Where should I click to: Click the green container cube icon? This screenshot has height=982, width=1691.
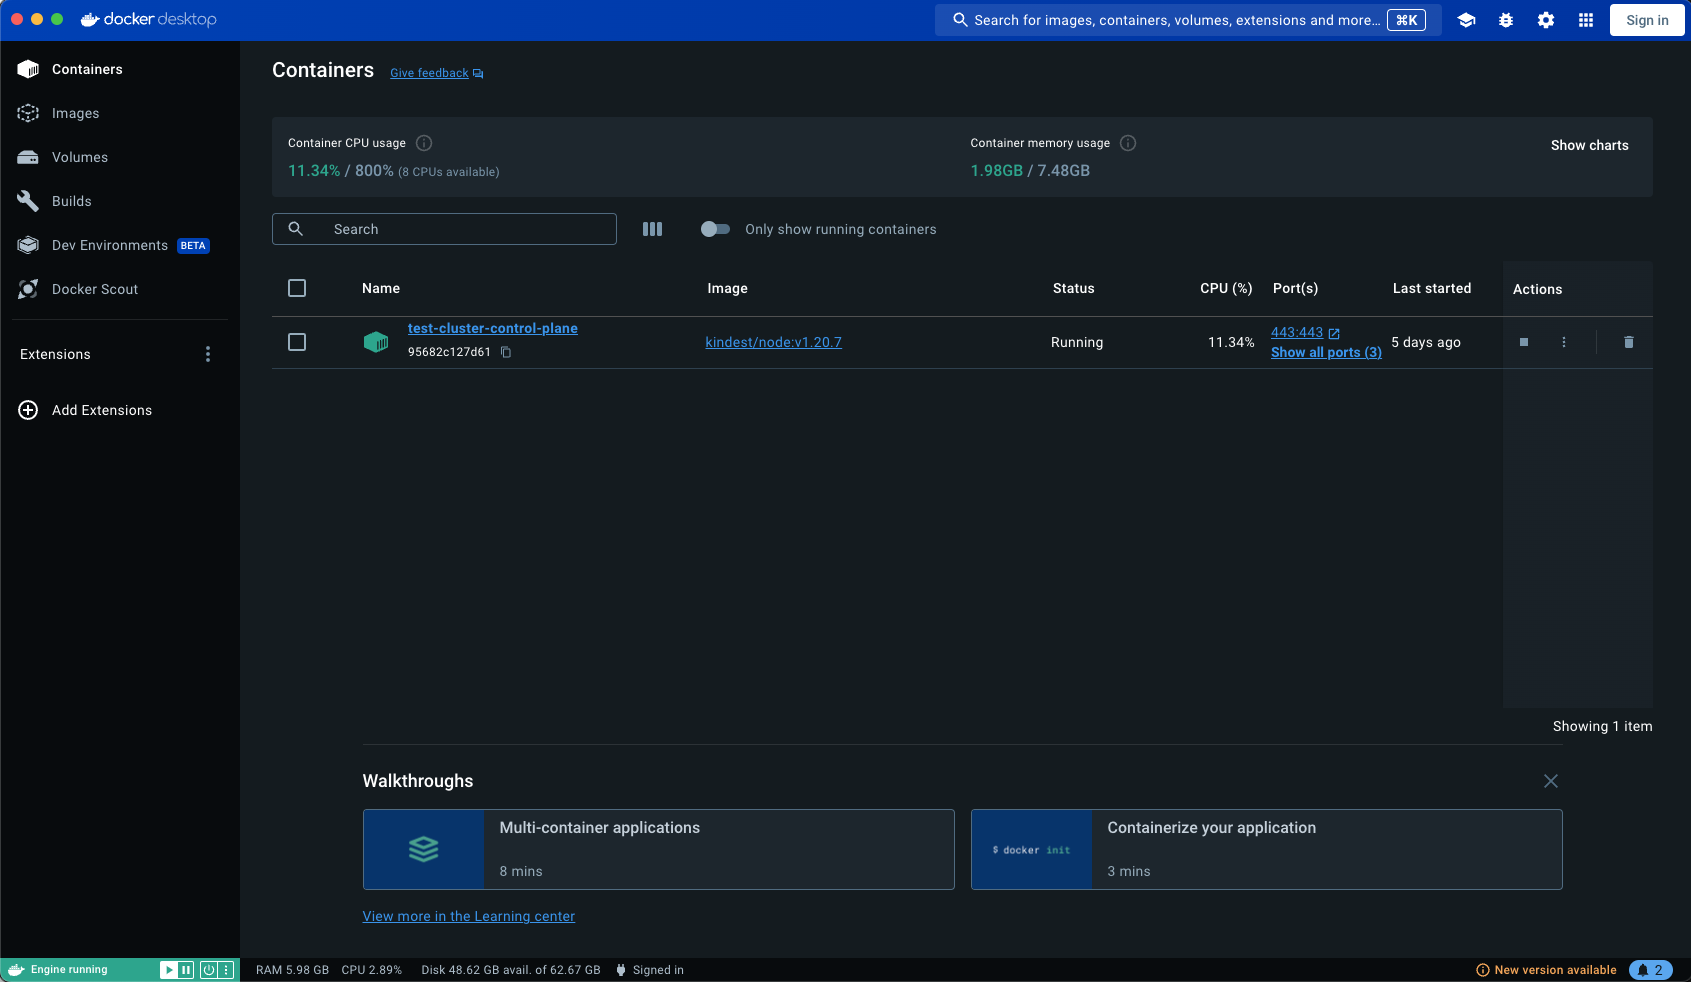(376, 342)
